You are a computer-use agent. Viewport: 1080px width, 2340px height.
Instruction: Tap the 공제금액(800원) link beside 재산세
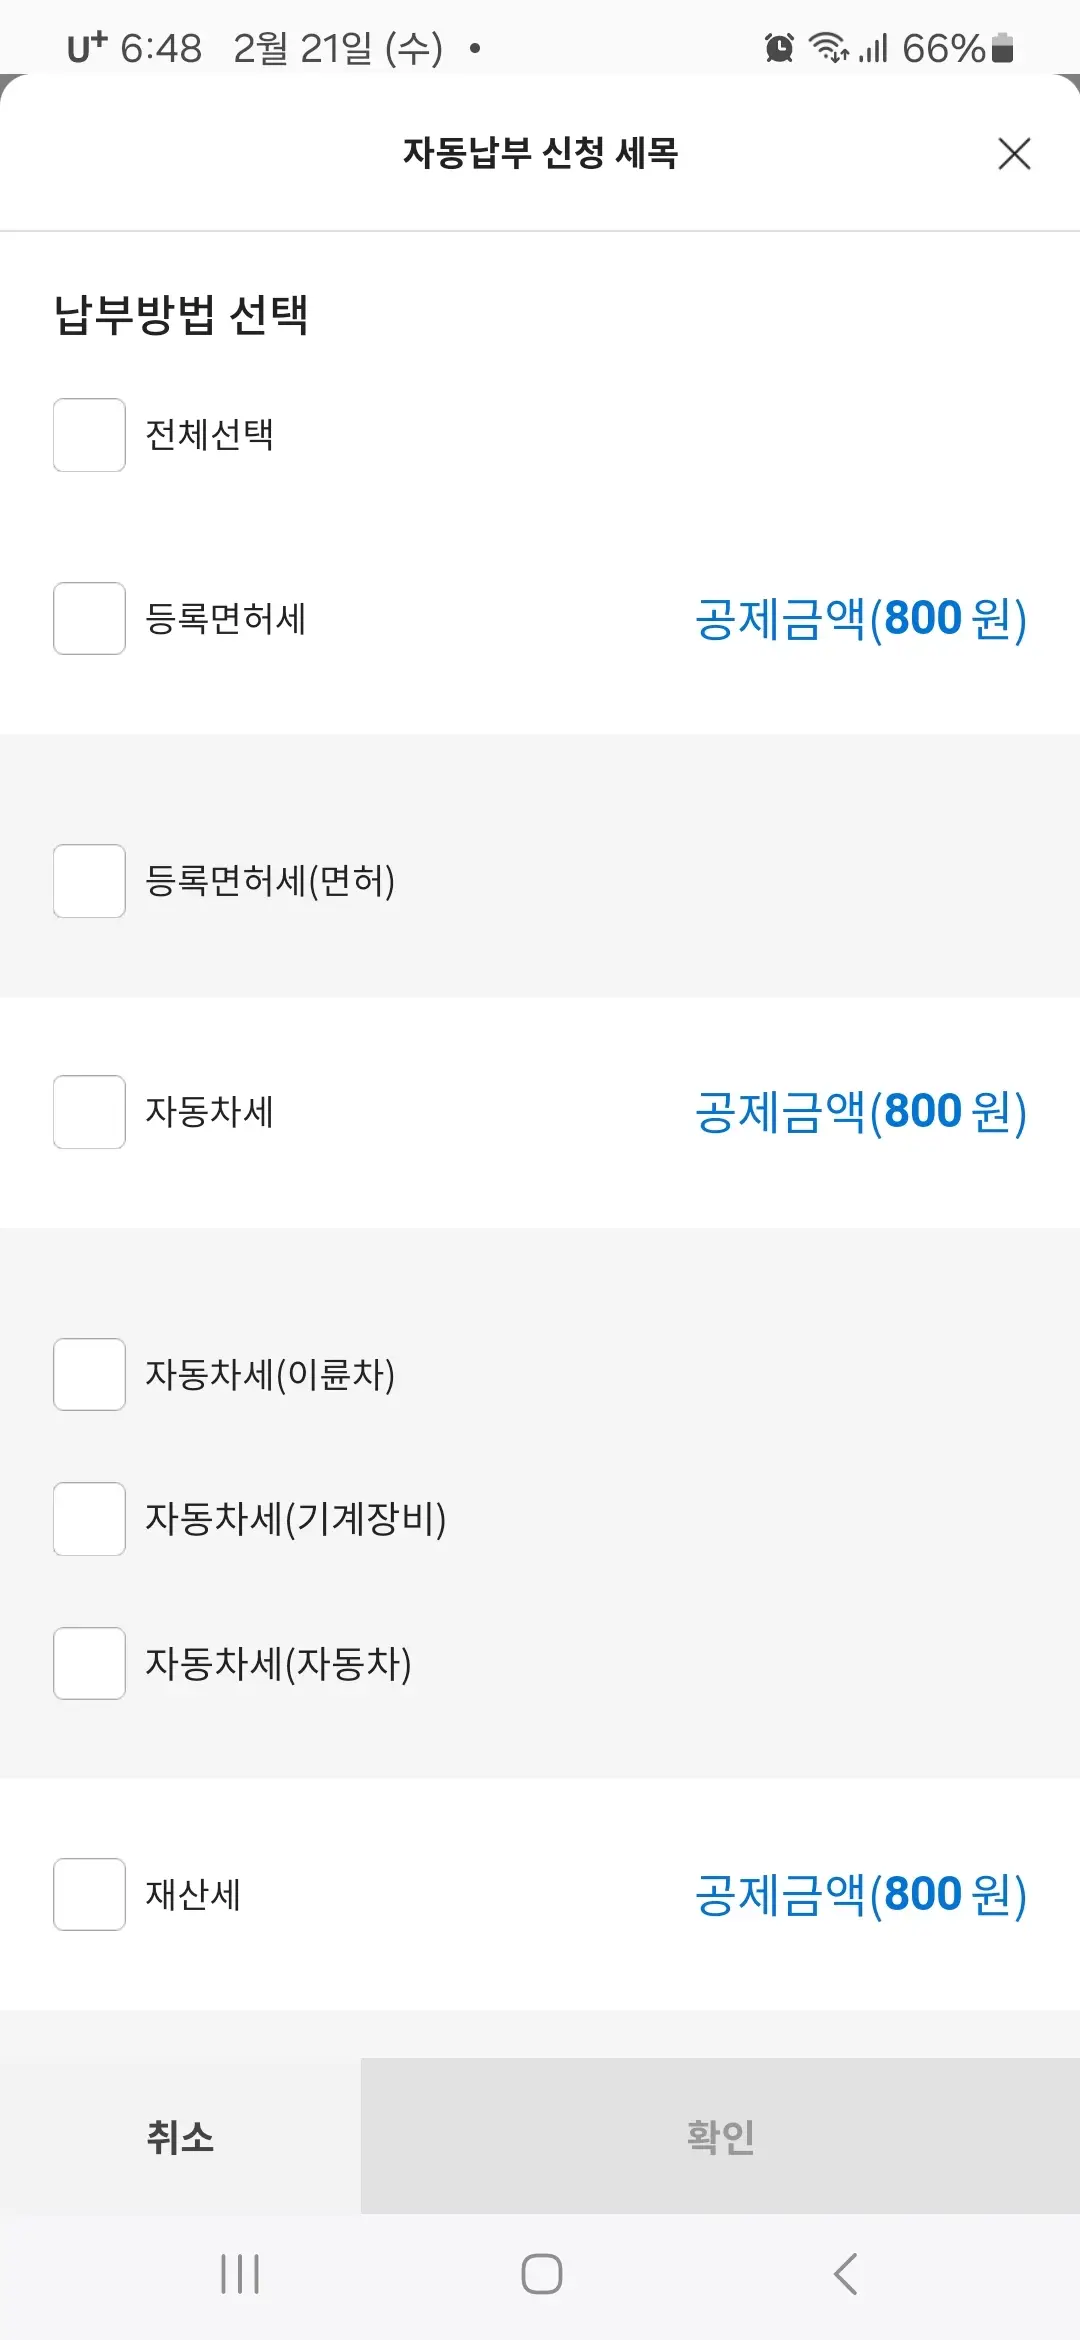(x=858, y=1893)
